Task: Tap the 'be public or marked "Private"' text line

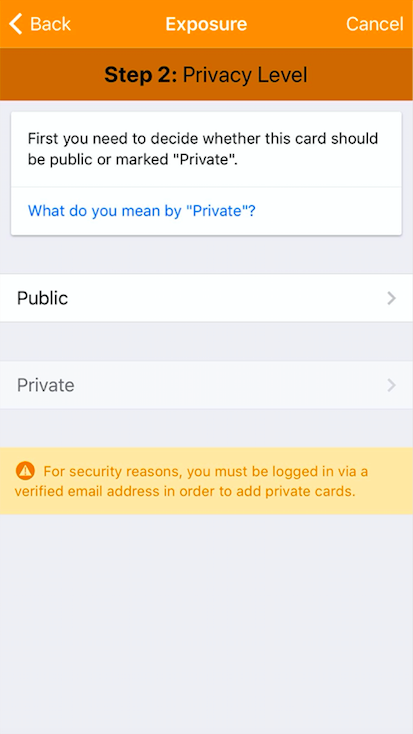Action: pos(133,160)
